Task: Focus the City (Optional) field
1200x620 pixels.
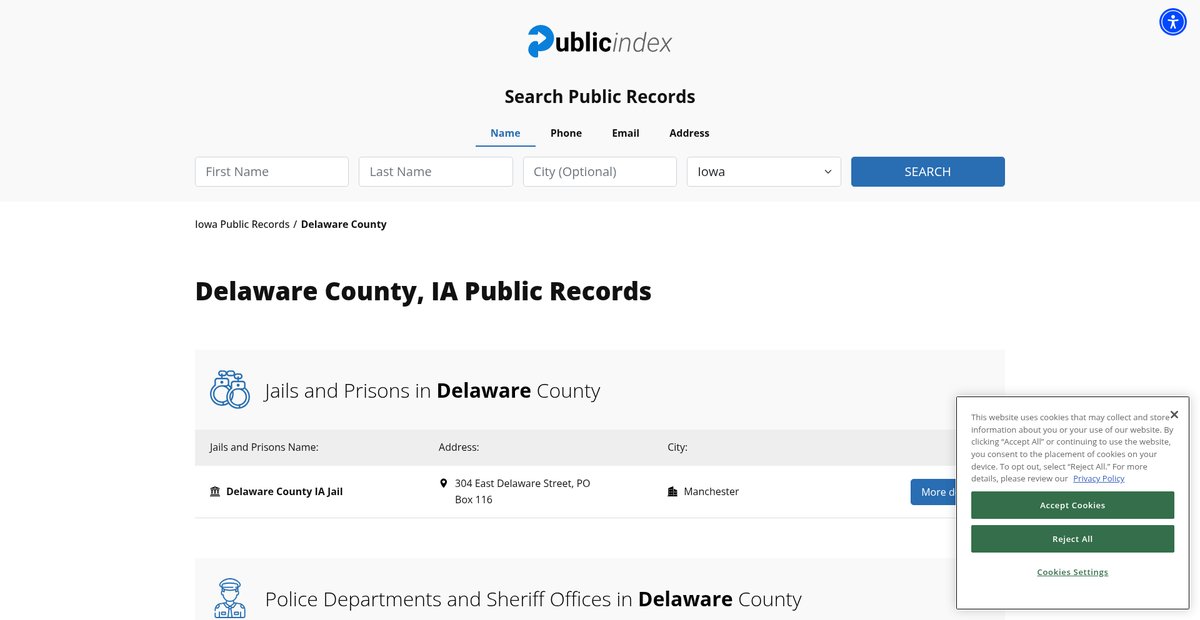Action: (600, 172)
